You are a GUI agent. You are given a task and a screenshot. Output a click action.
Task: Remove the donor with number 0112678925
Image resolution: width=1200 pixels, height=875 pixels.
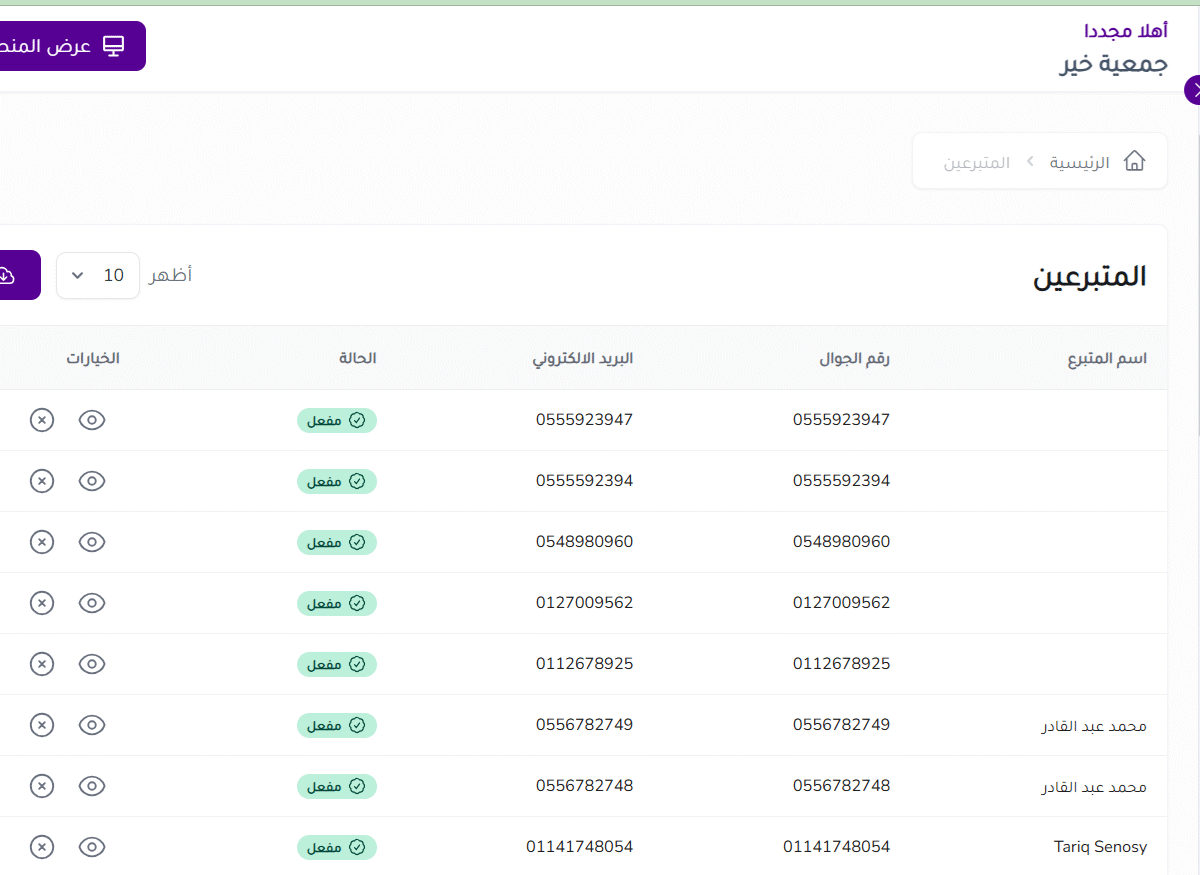41,664
